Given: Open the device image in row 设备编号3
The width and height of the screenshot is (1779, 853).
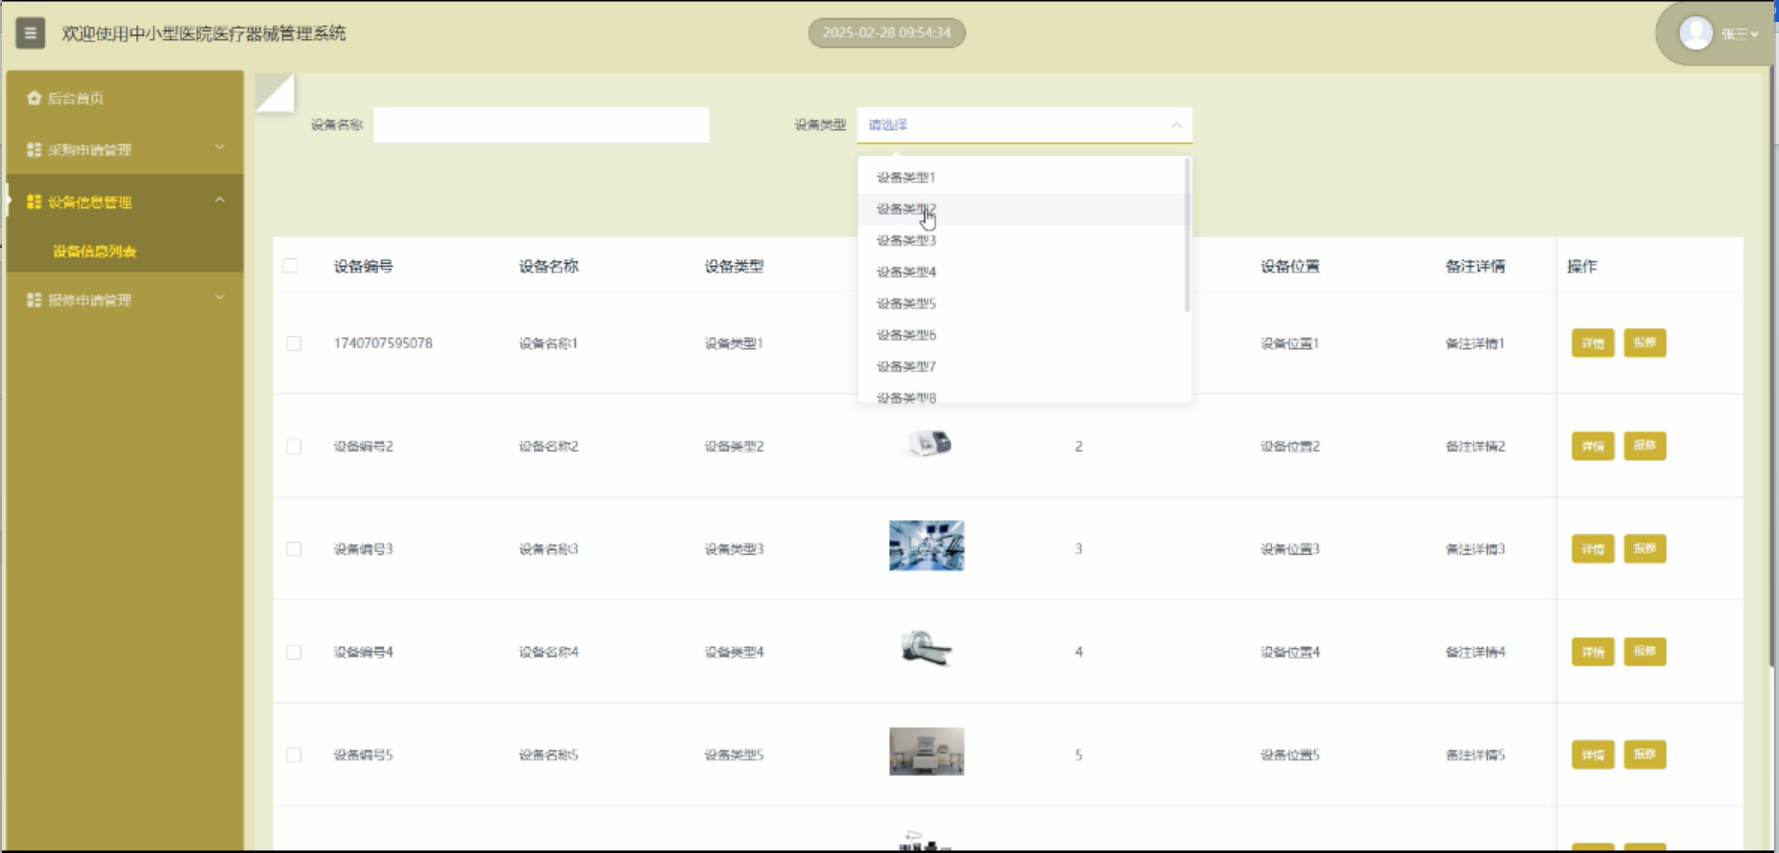Looking at the screenshot, I should pos(927,546).
